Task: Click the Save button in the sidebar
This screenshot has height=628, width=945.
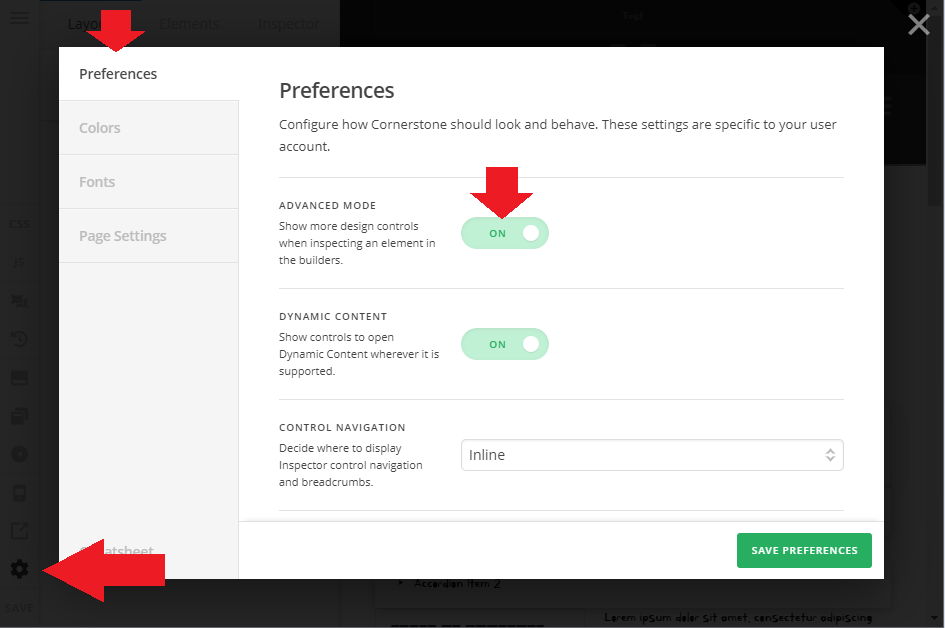Action: 19,608
